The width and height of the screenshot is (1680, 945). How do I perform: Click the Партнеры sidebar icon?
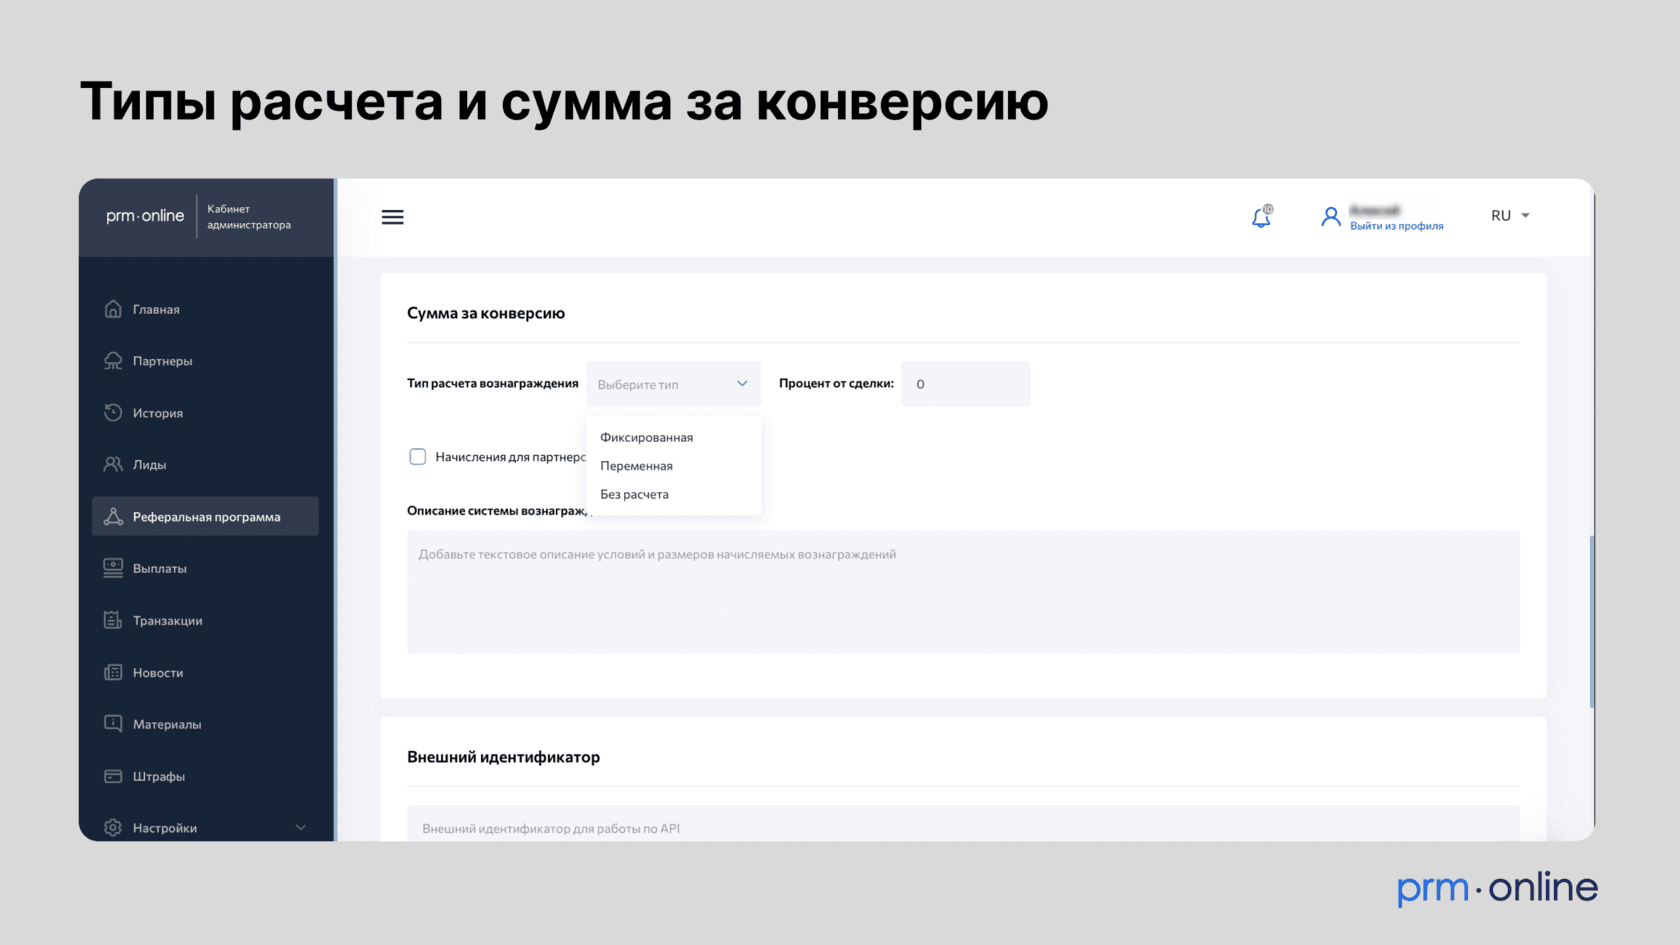(x=113, y=361)
